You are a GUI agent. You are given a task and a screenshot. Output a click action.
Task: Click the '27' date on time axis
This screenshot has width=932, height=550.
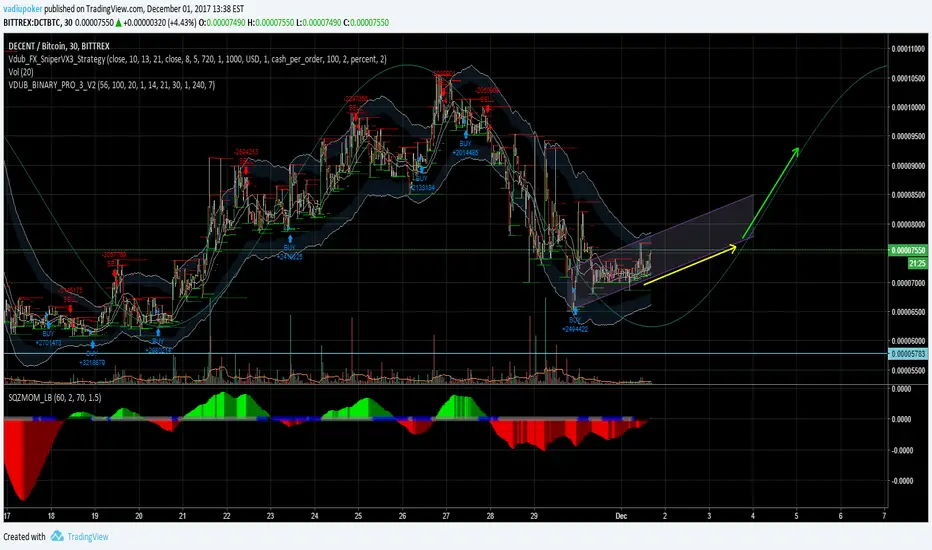tap(446, 516)
